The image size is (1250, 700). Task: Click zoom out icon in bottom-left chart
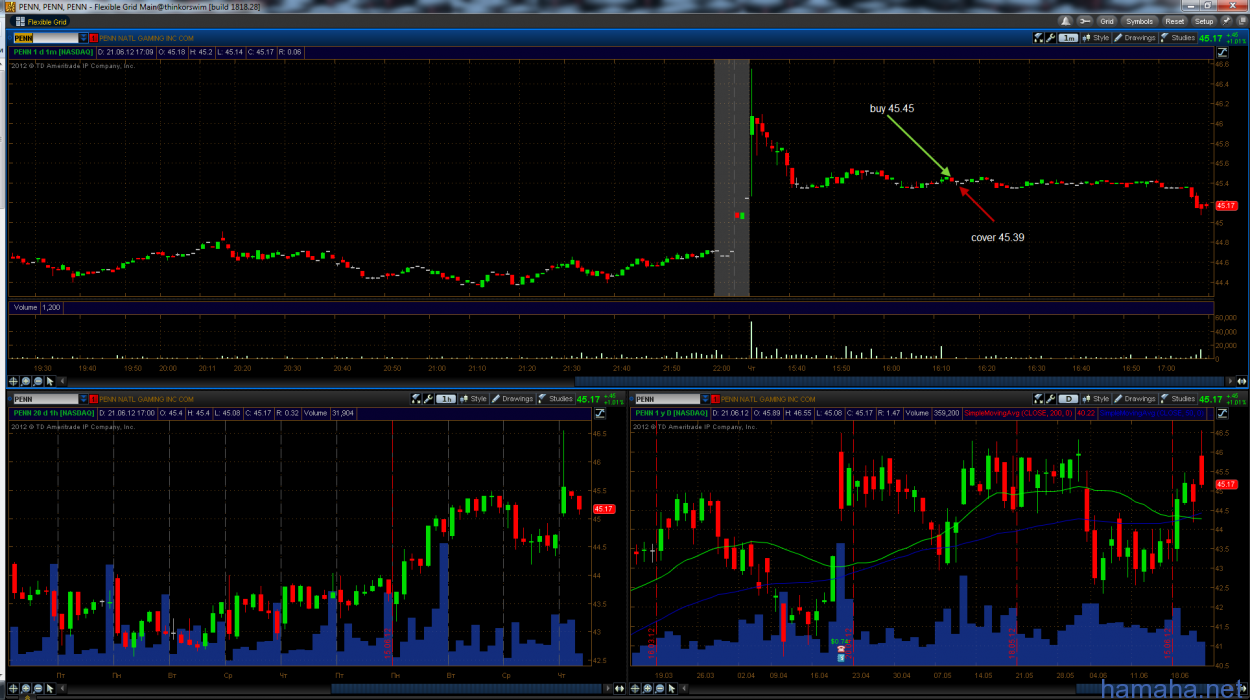(38, 688)
